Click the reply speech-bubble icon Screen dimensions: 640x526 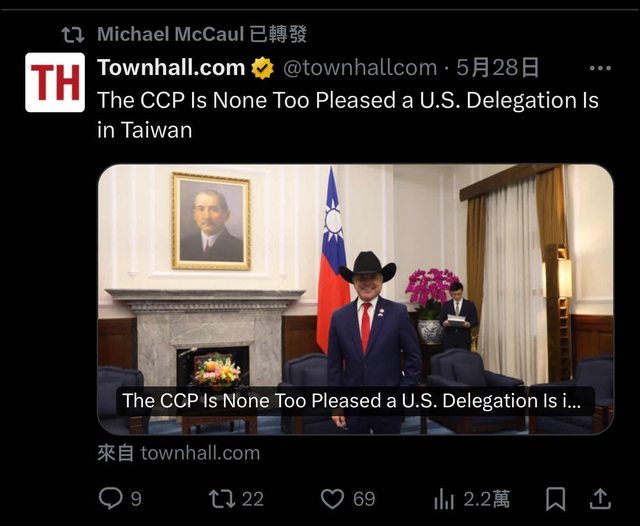click(111, 499)
